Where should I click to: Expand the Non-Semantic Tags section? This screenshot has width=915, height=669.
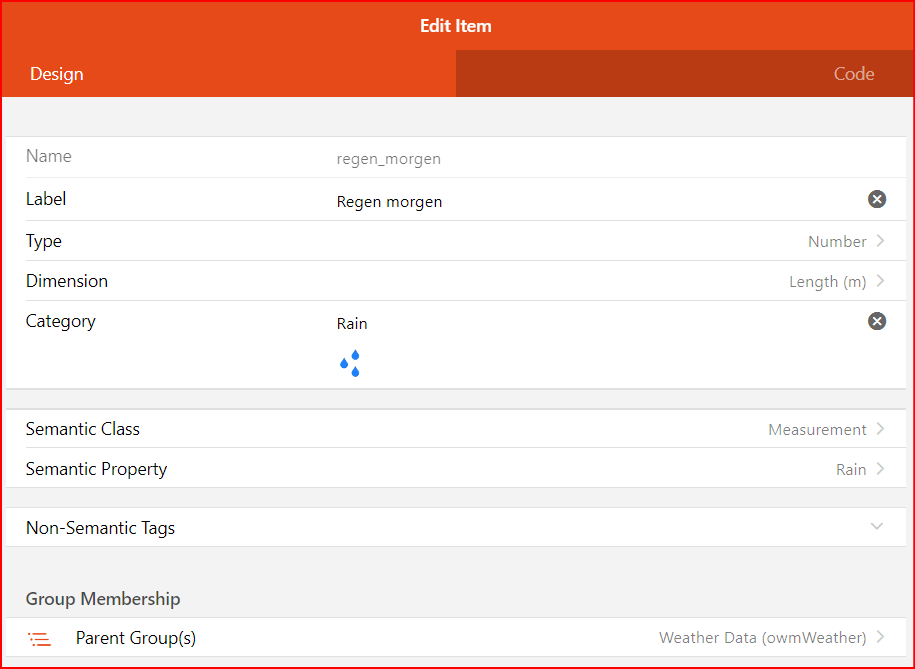(877, 527)
